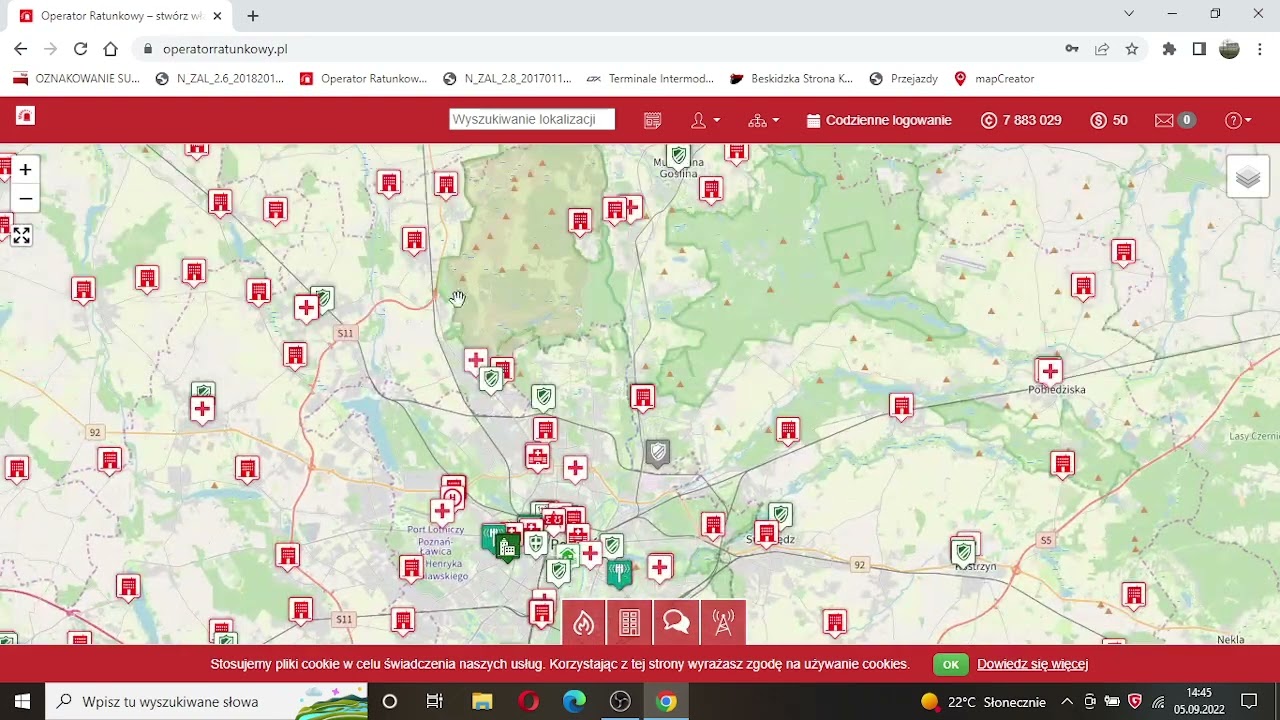This screenshot has height=720, width=1280.
Task: Expand the user profile dropdown
Action: point(705,120)
